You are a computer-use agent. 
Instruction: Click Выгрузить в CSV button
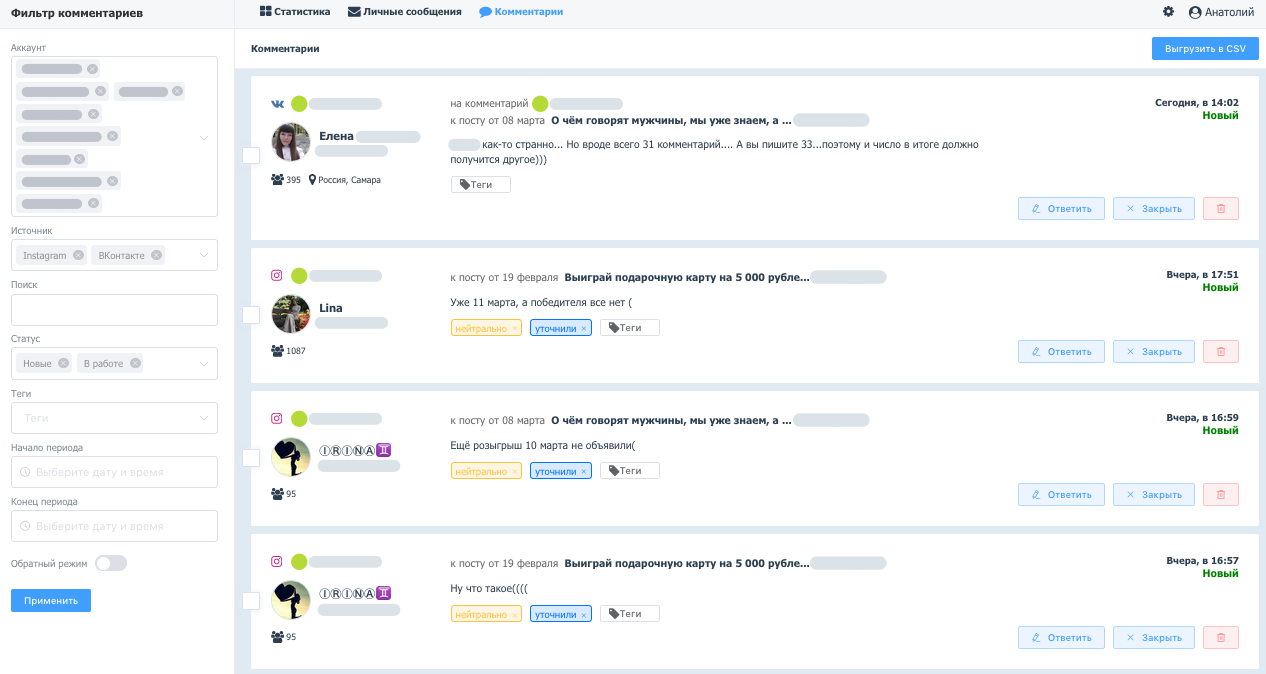(x=1205, y=48)
